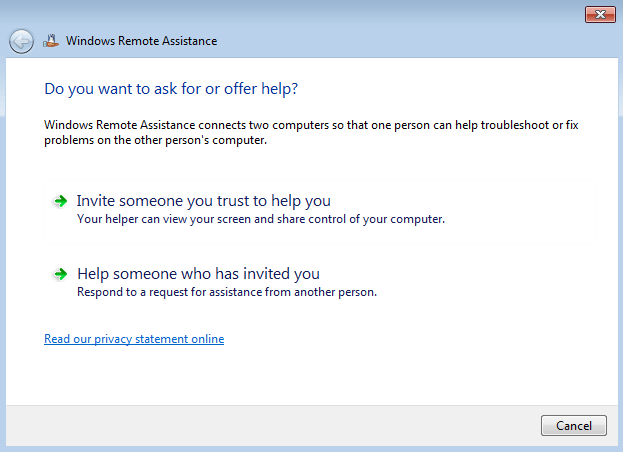623x452 pixels.
Task: Select Help someone who has invited you
Action: tap(320, 283)
